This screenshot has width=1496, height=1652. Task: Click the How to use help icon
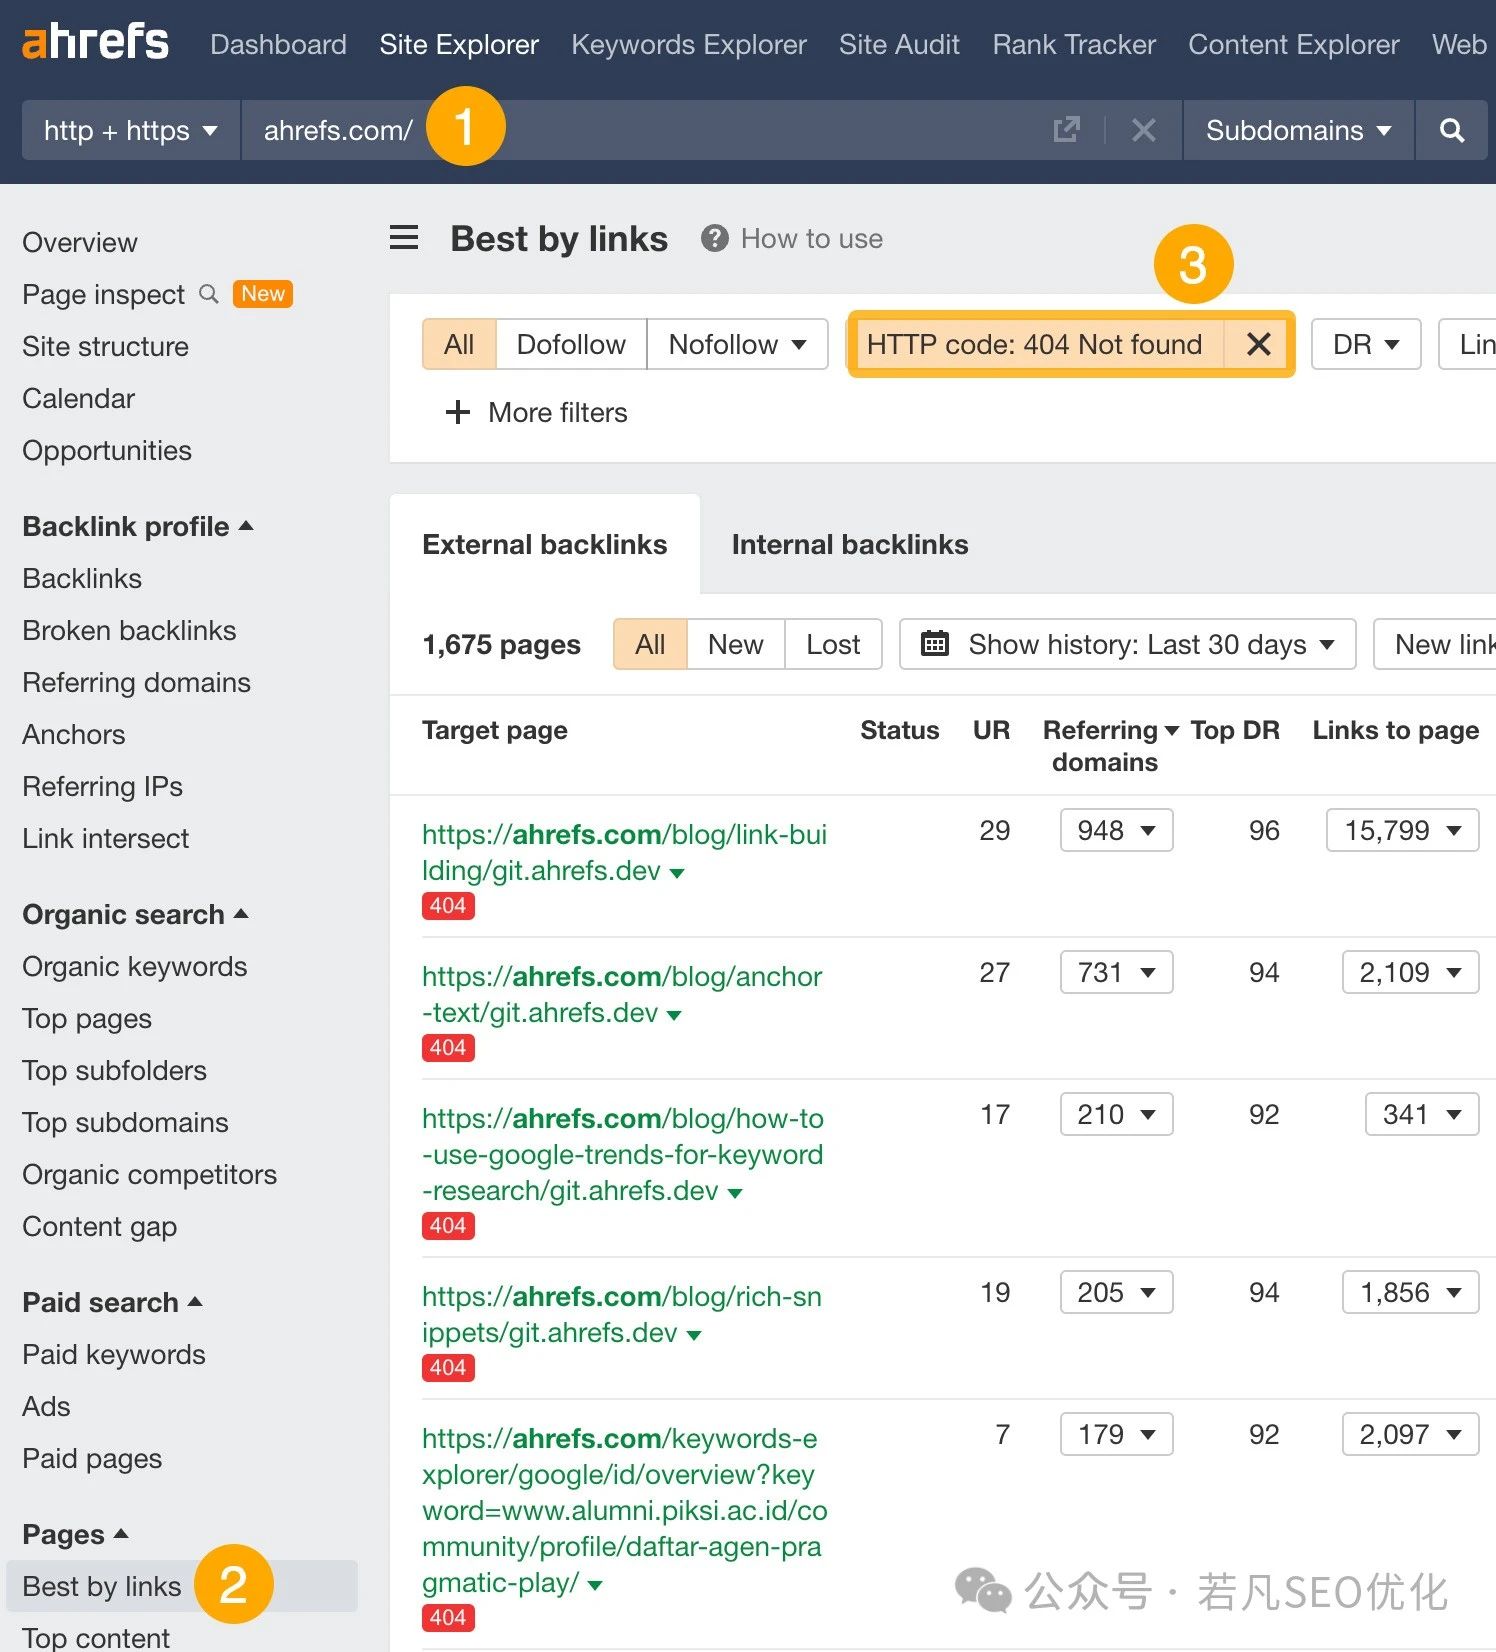coord(714,238)
